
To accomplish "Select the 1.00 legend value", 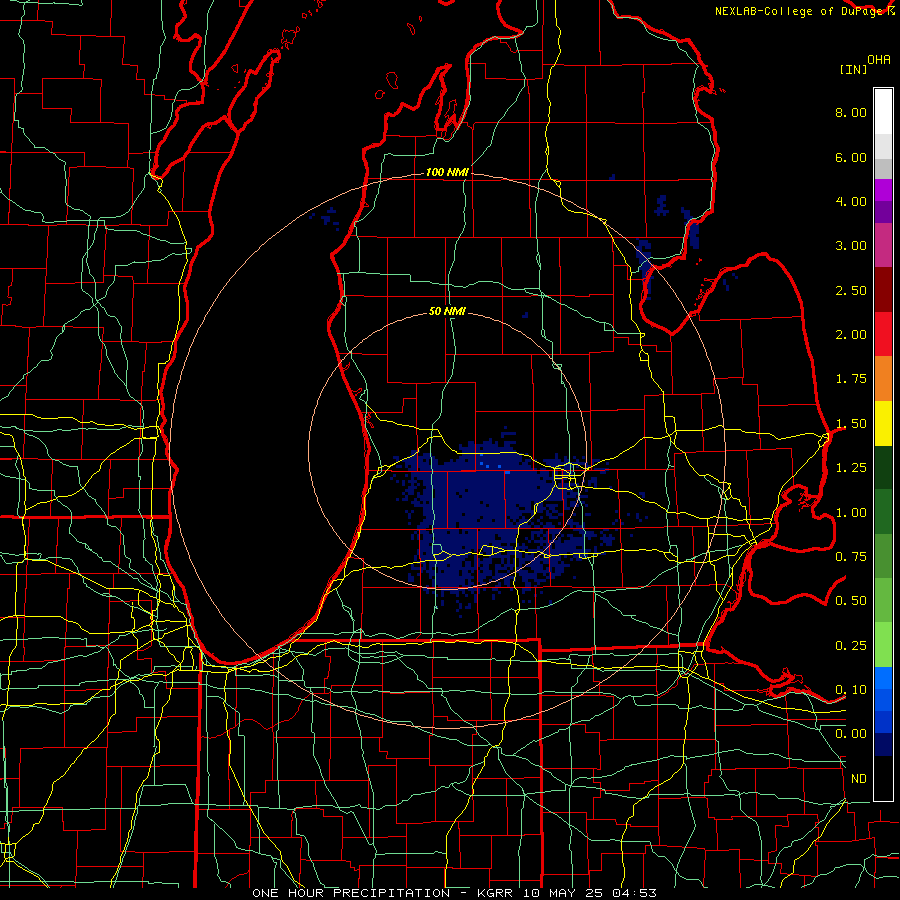I will point(851,513).
